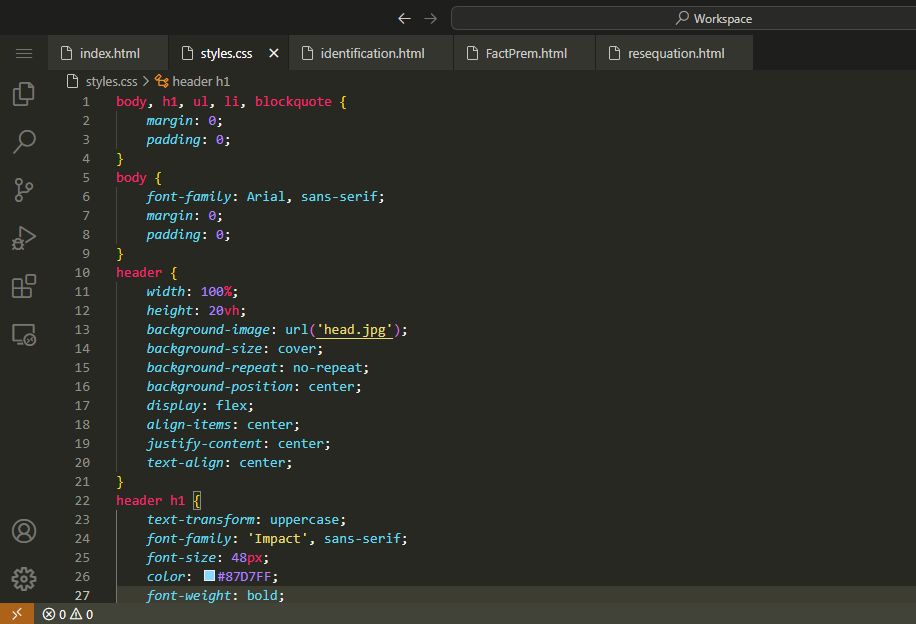Click the remote window indicator in status bar

(x=17, y=614)
